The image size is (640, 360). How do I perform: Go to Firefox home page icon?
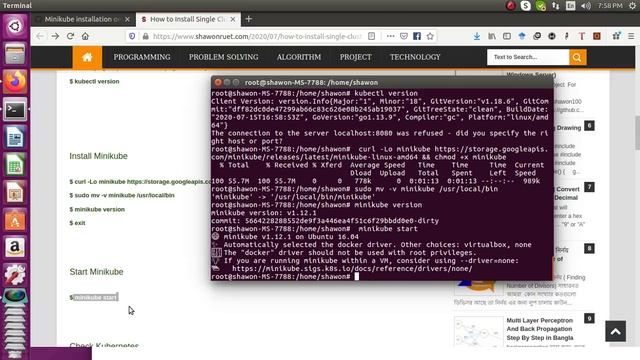pos(85,36)
